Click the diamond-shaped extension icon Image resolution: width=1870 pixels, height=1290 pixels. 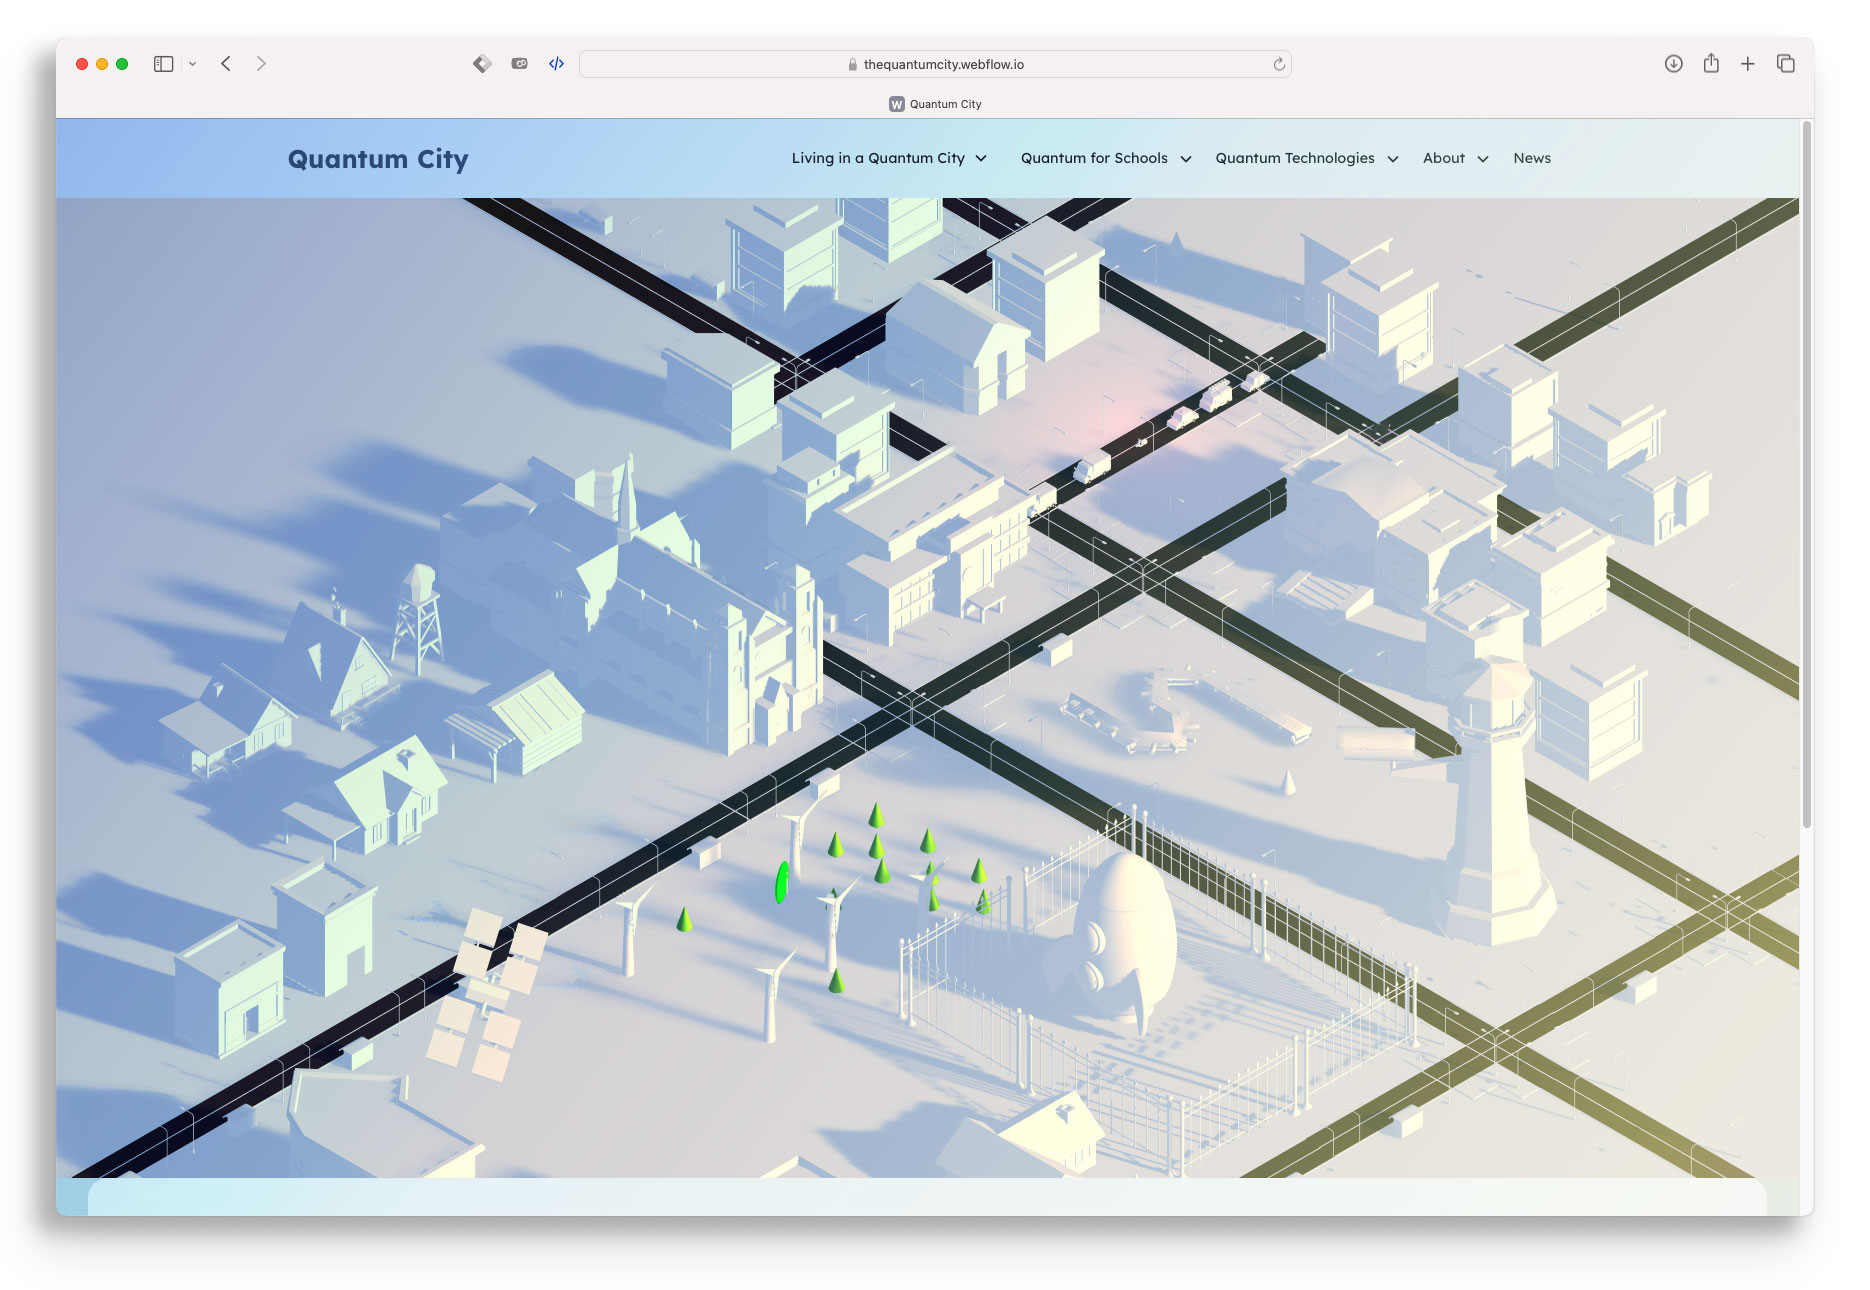point(482,63)
